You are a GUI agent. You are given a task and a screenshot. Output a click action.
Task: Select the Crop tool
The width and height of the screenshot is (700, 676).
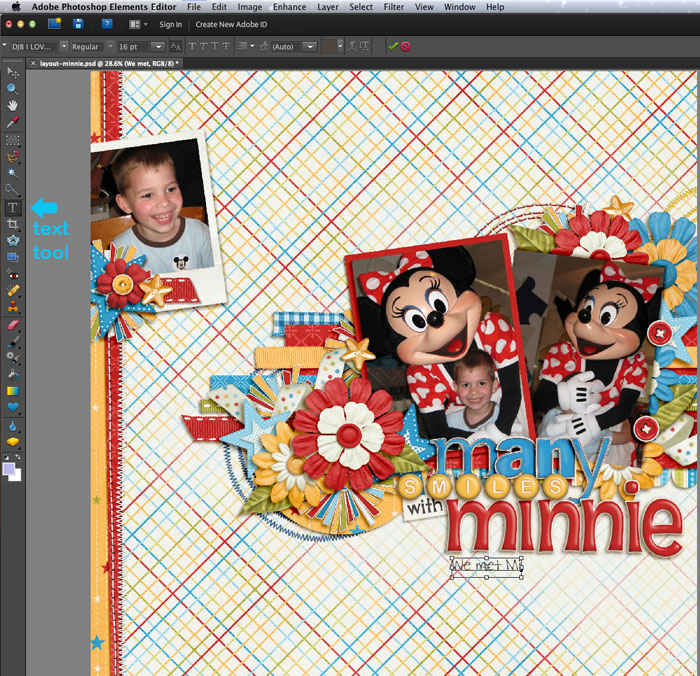point(12,224)
